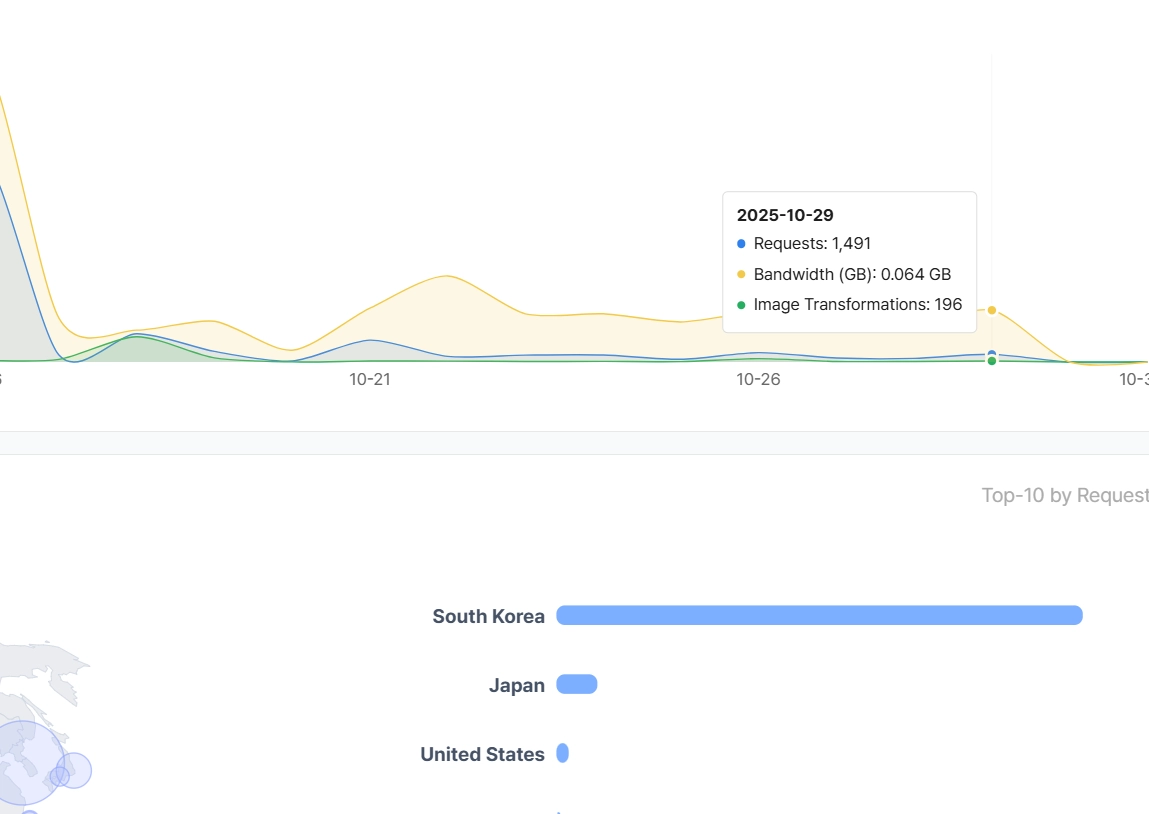Image resolution: width=1149 pixels, height=814 pixels.
Task: Click the green Image Transformations tooltip dot
Action: 741,305
